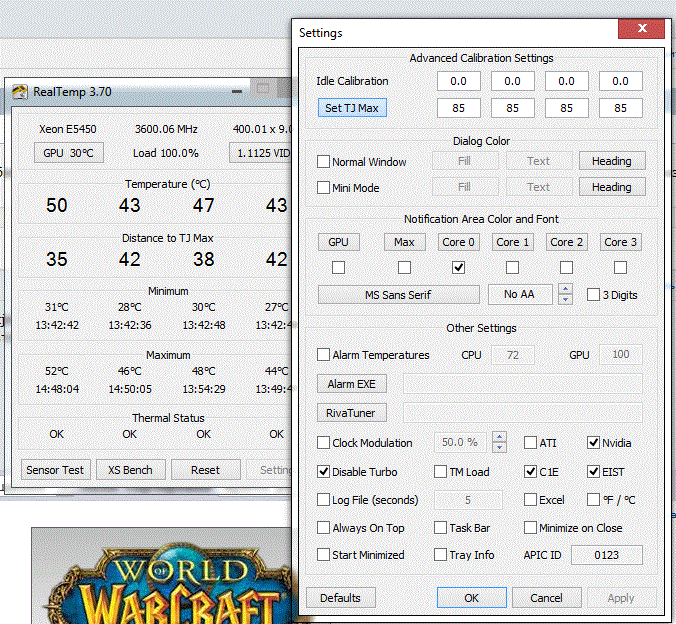Increase font size with up spinner arrow
The height and width of the screenshot is (624, 676).
[x=566, y=289]
